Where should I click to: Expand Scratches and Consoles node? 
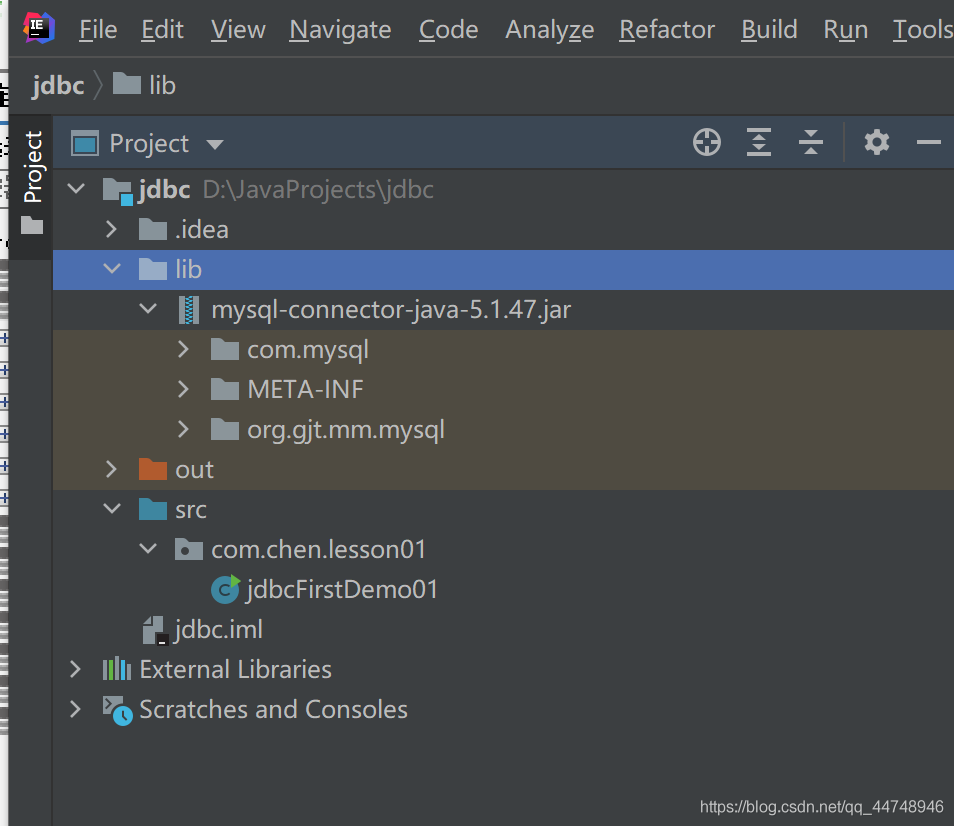click(x=75, y=709)
